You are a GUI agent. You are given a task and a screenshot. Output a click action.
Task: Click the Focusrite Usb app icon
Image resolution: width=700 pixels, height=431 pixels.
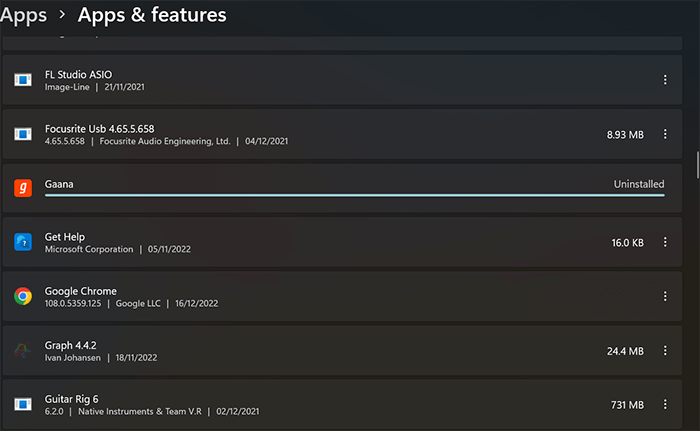tap(23, 134)
